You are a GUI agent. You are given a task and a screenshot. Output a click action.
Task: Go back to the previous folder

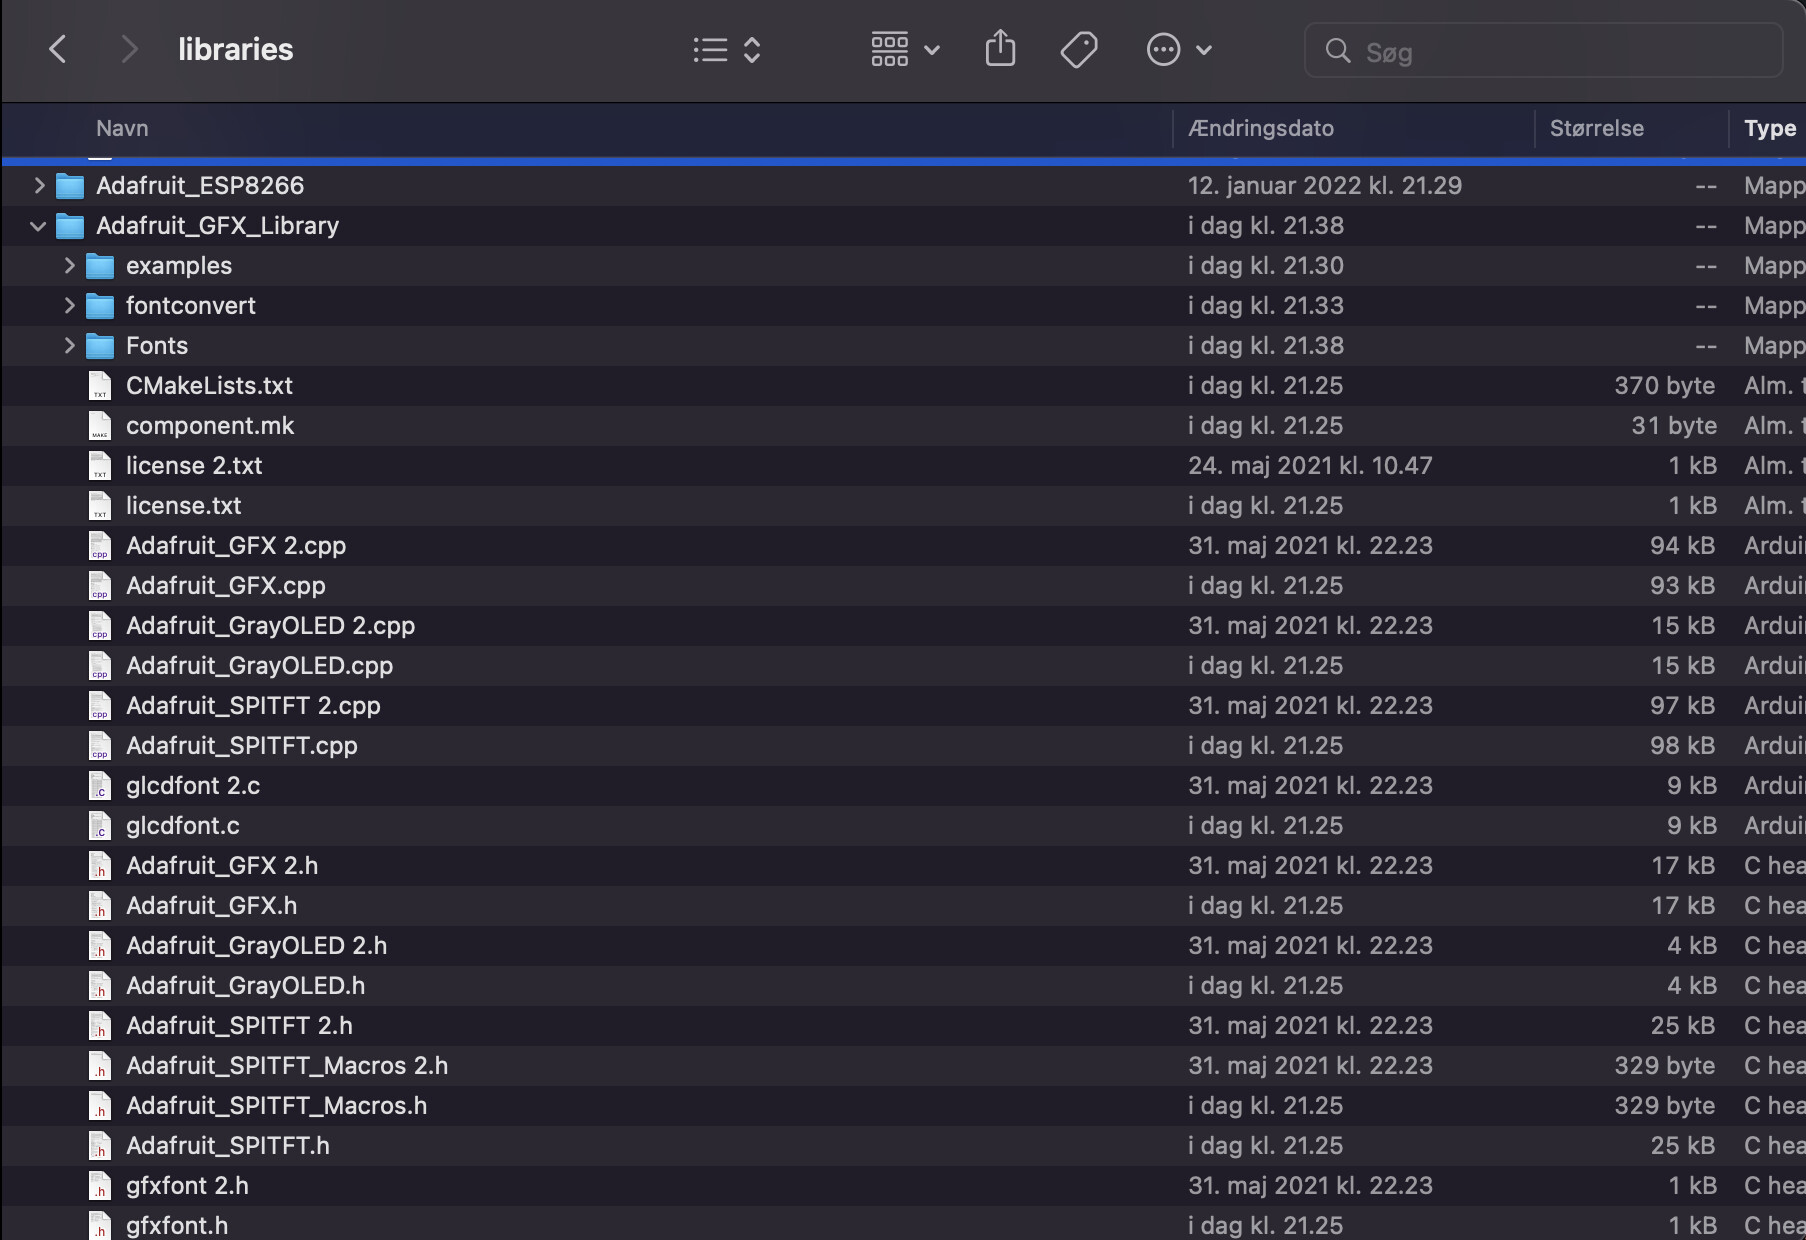click(58, 49)
